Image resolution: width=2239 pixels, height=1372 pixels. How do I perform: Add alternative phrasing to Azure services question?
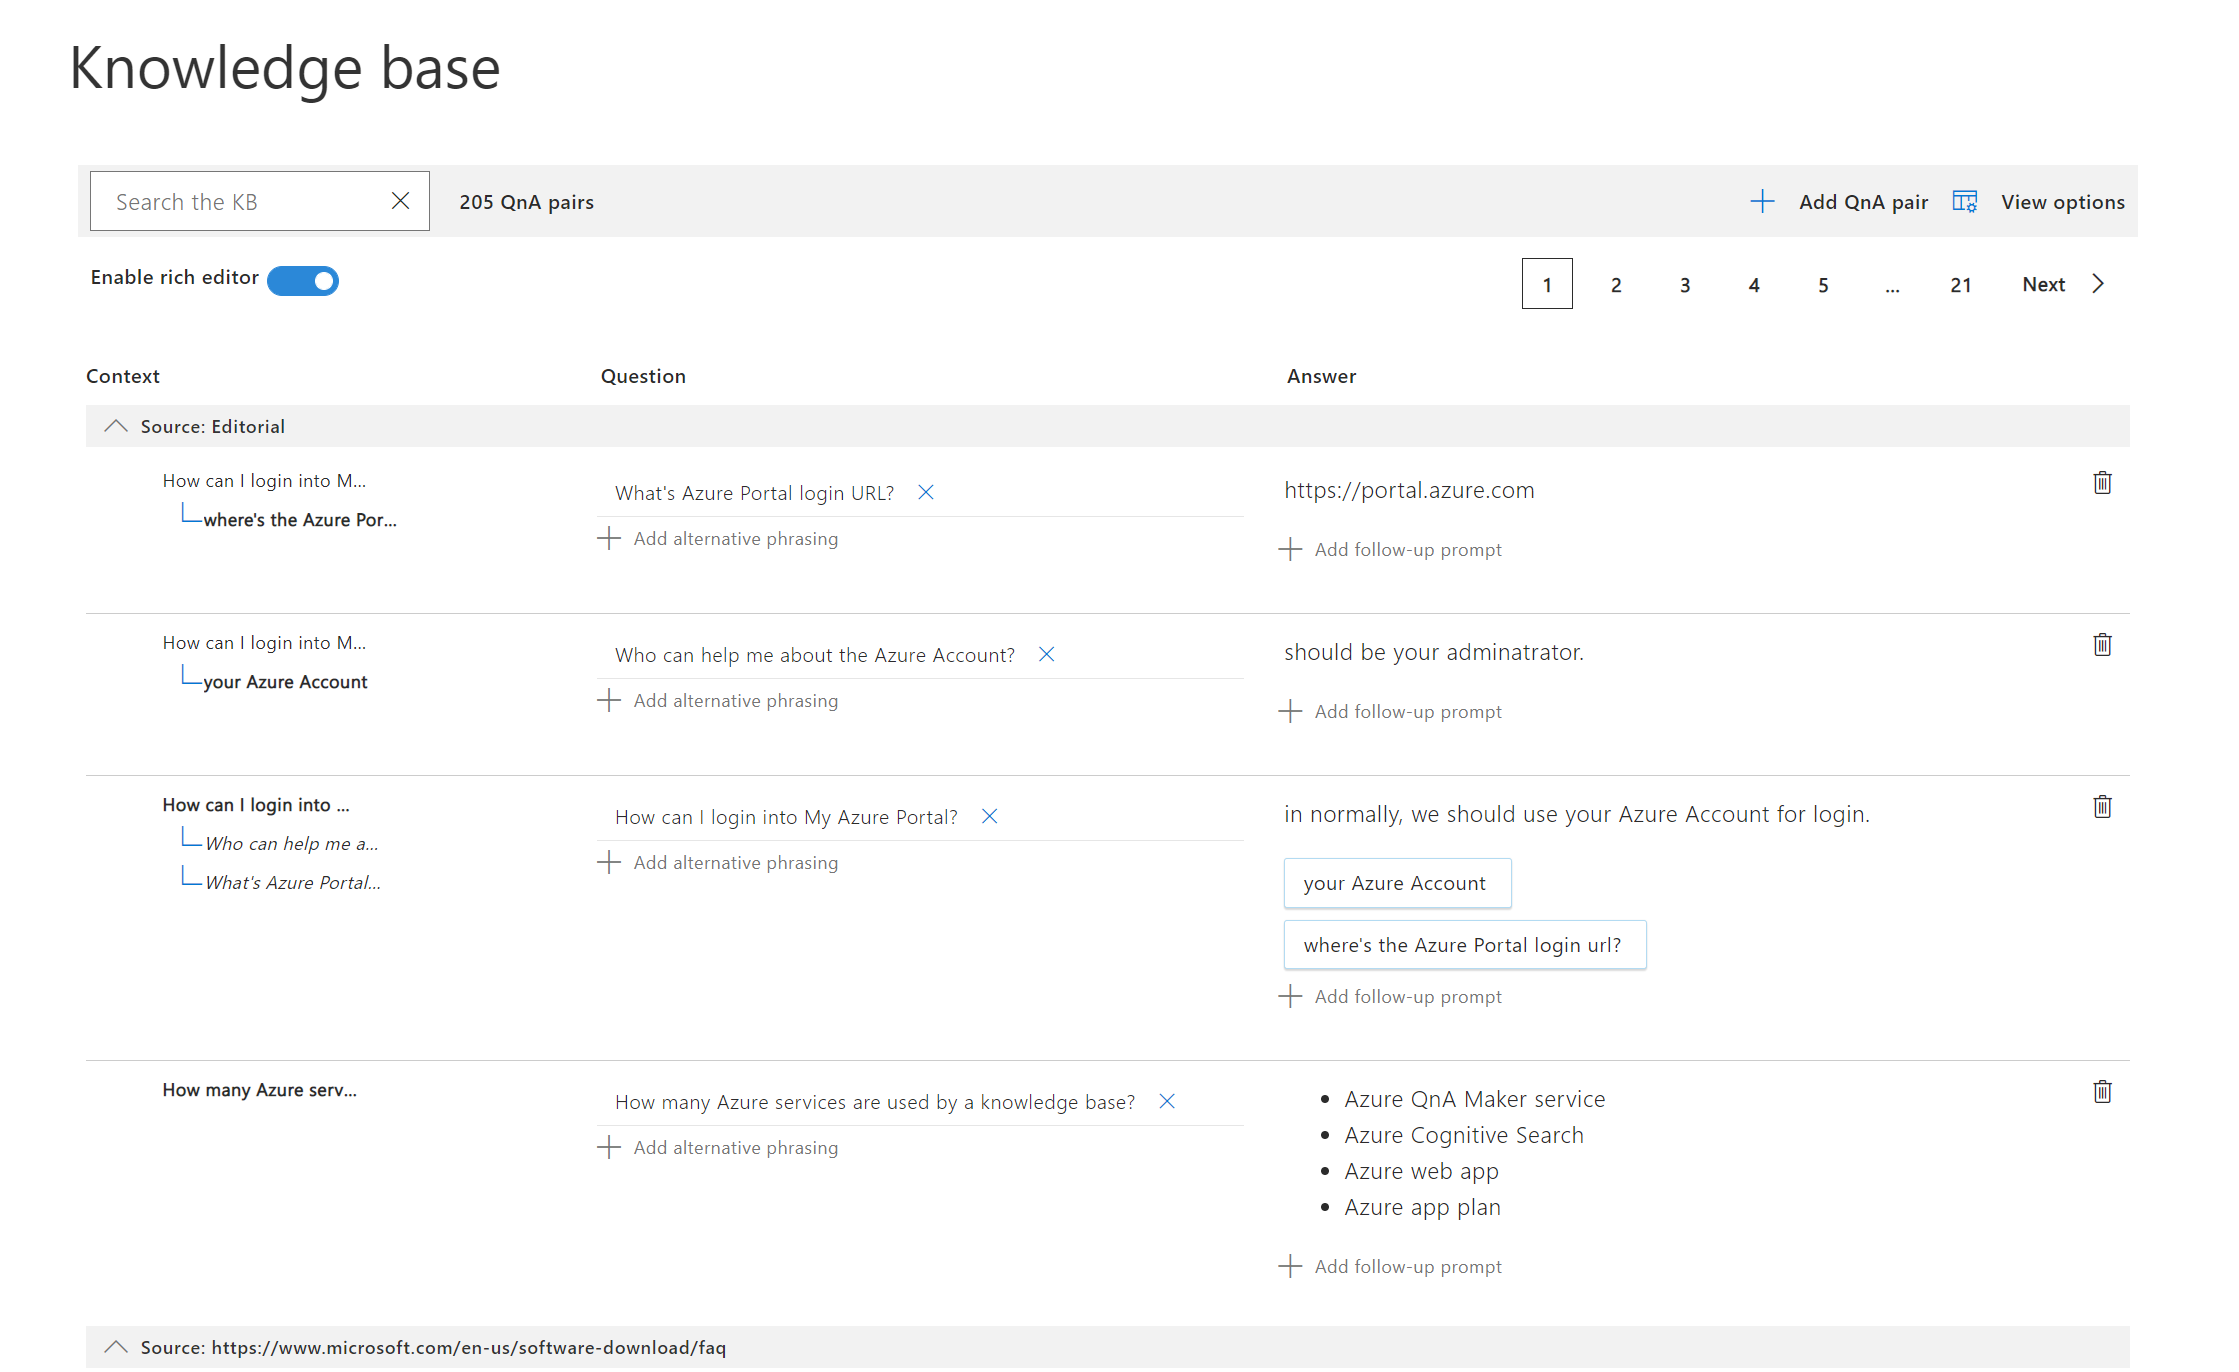(718, 1148)
